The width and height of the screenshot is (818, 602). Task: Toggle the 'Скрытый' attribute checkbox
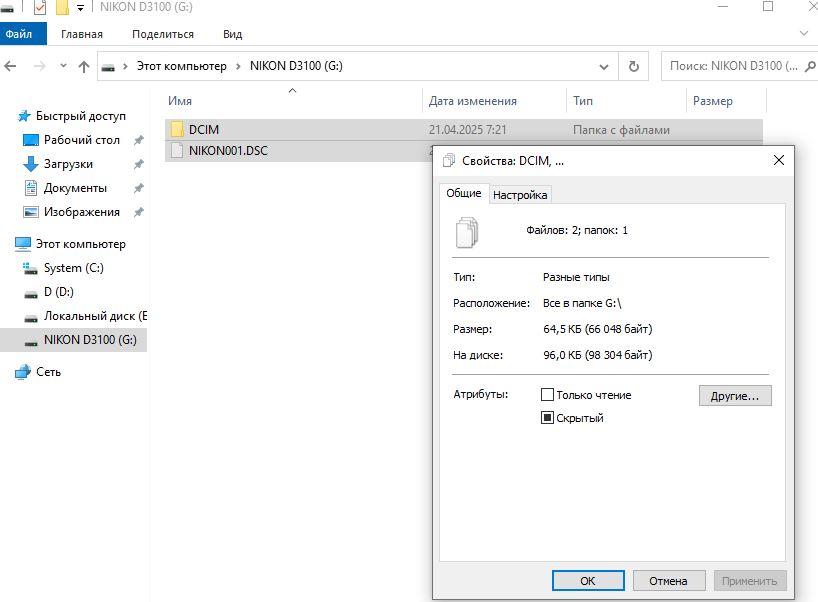click(547, 417)
